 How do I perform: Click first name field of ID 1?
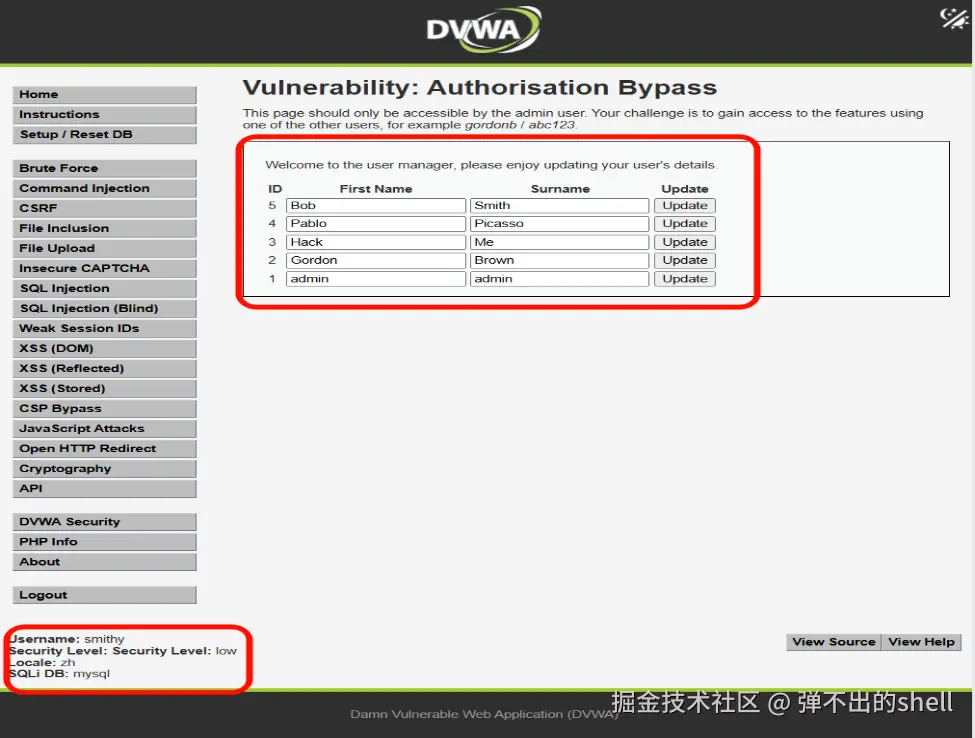(376, 279)
